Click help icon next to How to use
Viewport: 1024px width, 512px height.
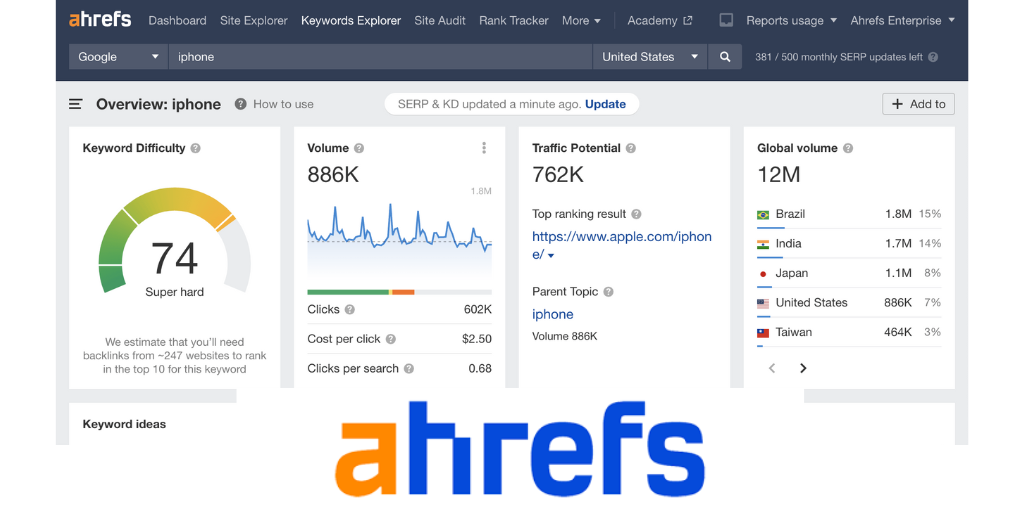(240, 104)
